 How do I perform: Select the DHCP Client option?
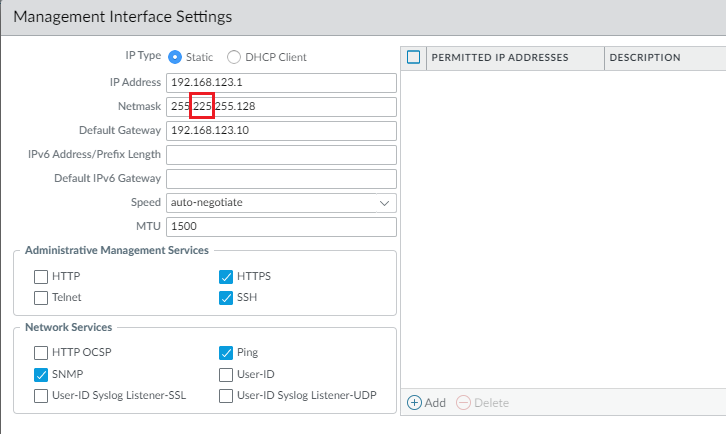(x=235, y=57)
